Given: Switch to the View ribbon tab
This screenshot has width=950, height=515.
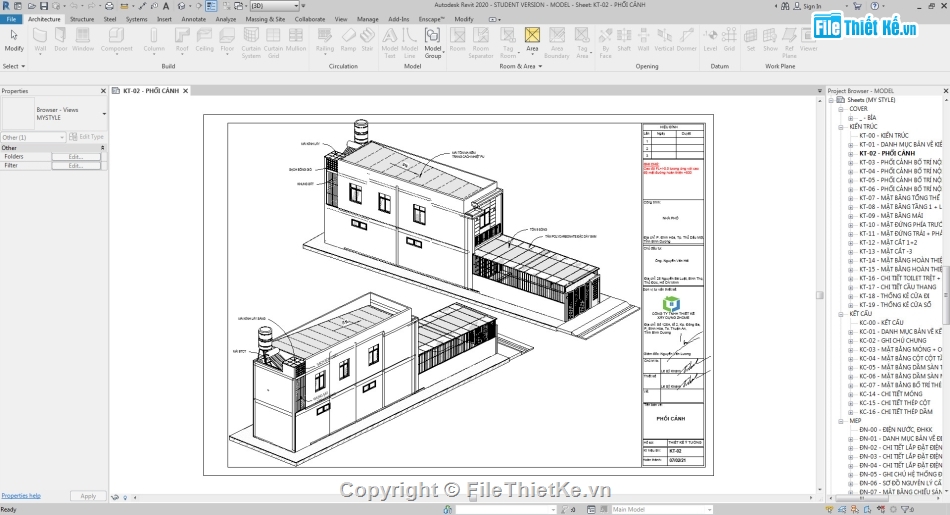Looking at the screenshot, I should point(341,19).
